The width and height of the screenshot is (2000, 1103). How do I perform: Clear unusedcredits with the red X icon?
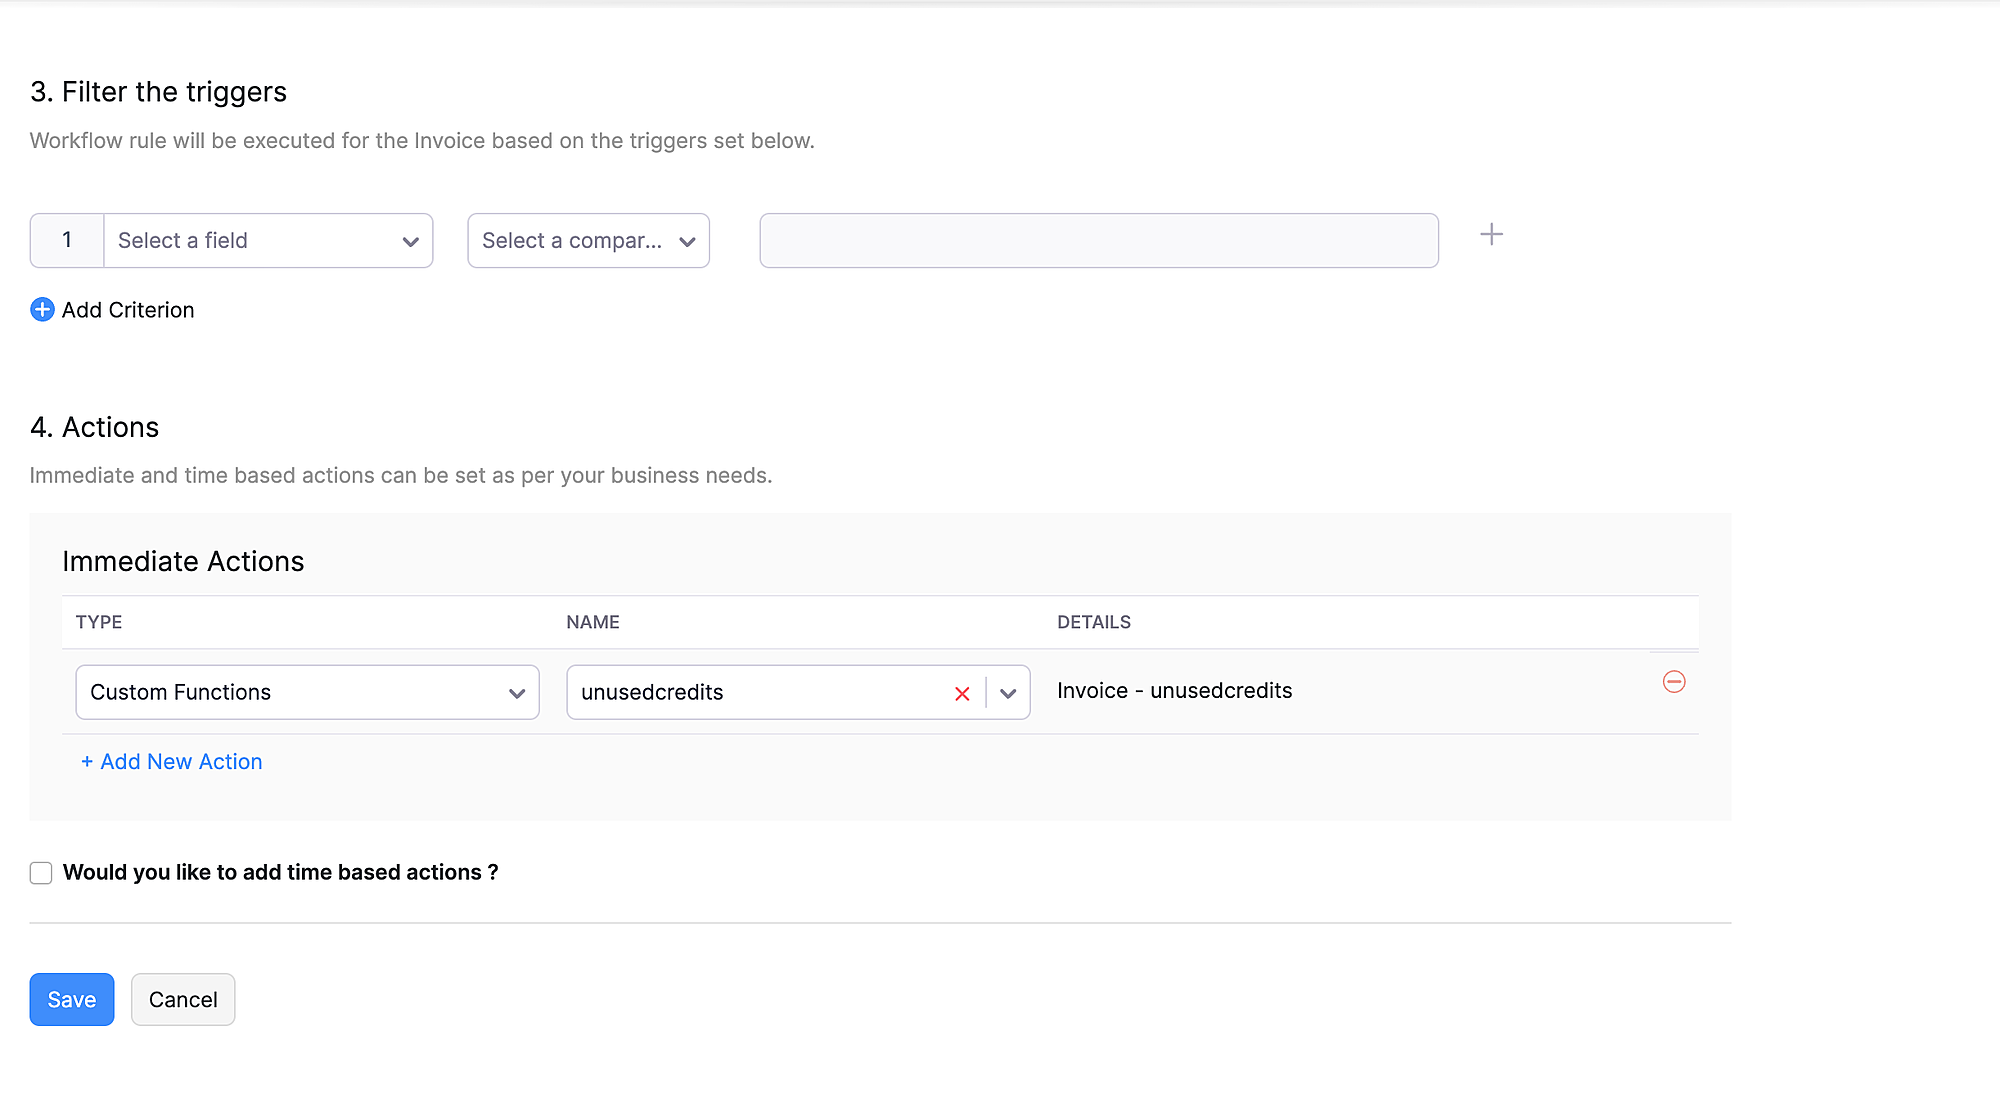(962, 693)
